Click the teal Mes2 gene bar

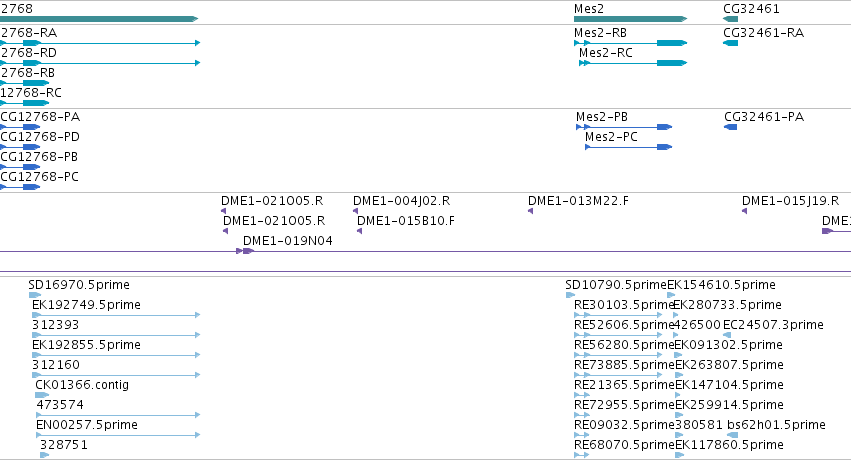[x=631, y=19]
